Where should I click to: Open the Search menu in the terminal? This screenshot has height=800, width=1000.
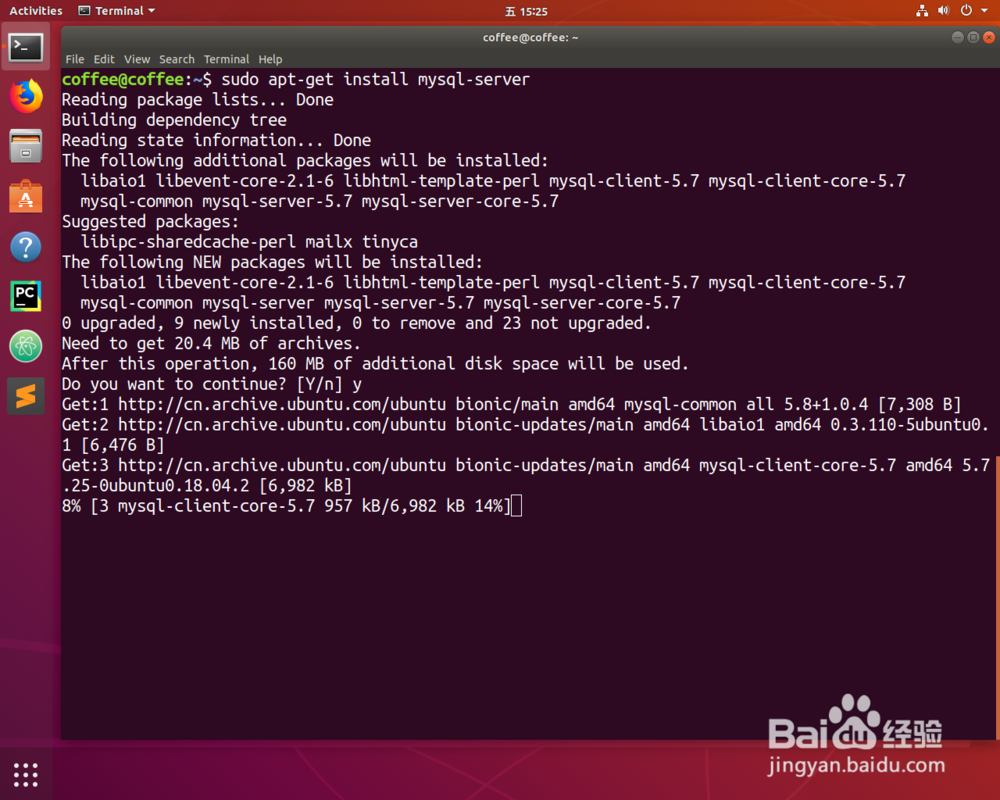(x=177, y=59)
